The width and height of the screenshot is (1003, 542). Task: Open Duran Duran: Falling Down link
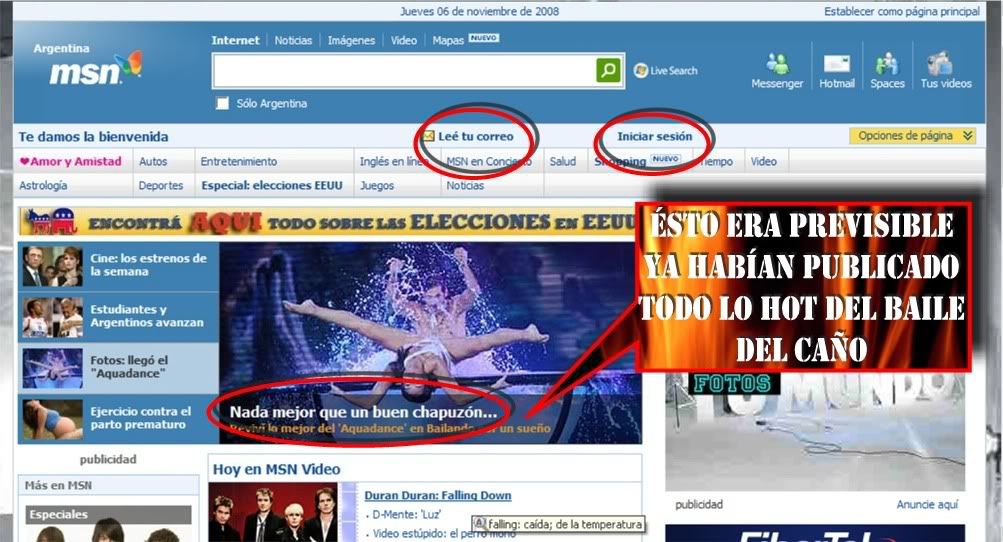[x=438, y=495]
